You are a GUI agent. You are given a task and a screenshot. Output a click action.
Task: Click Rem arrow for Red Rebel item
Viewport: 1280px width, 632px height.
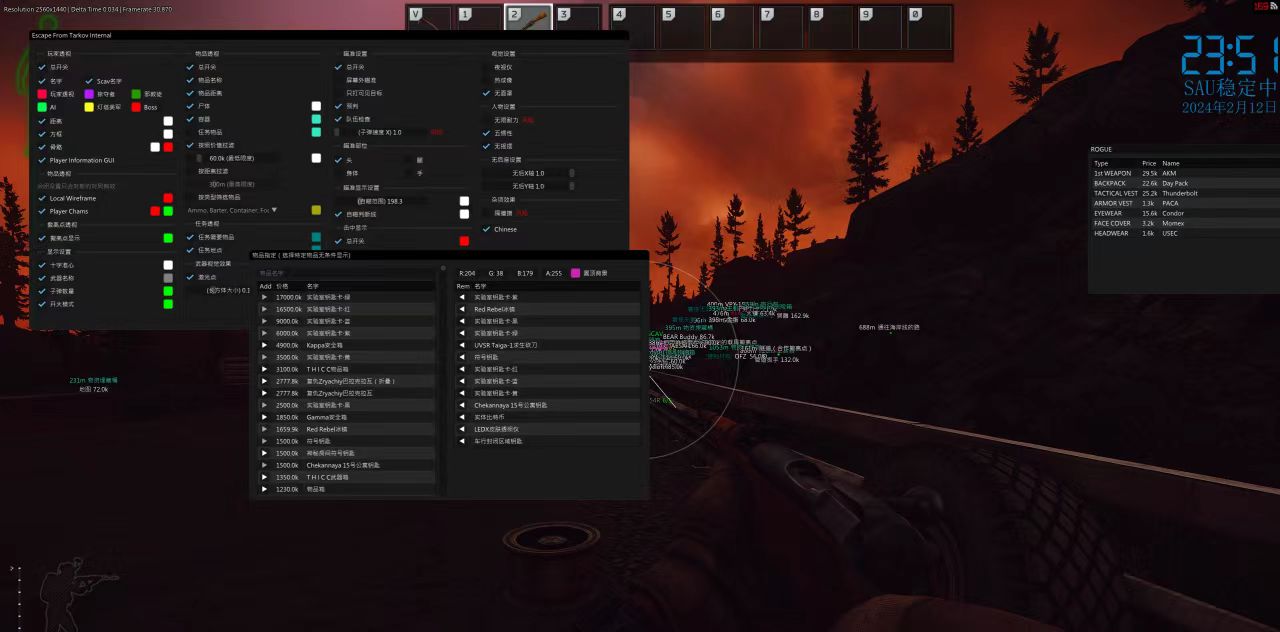pos(462,309)
